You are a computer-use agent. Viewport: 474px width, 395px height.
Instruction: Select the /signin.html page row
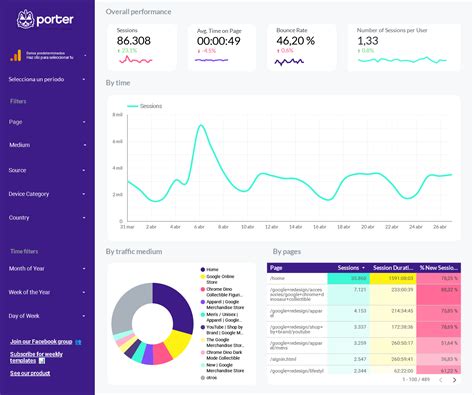(x=364, y=359)
